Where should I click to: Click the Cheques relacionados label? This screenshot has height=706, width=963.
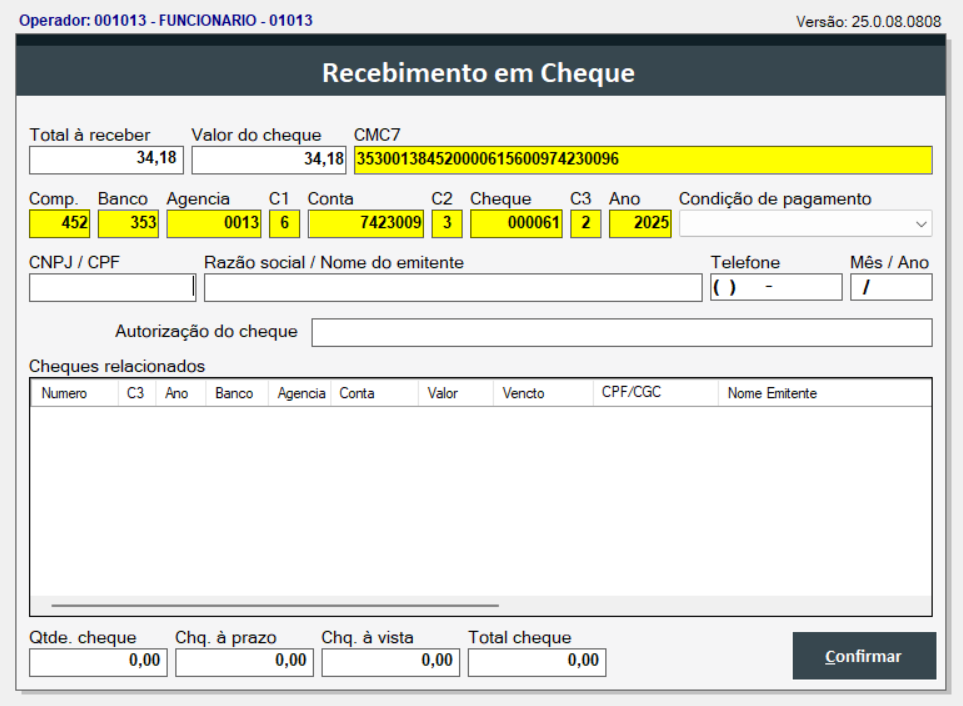117,366
